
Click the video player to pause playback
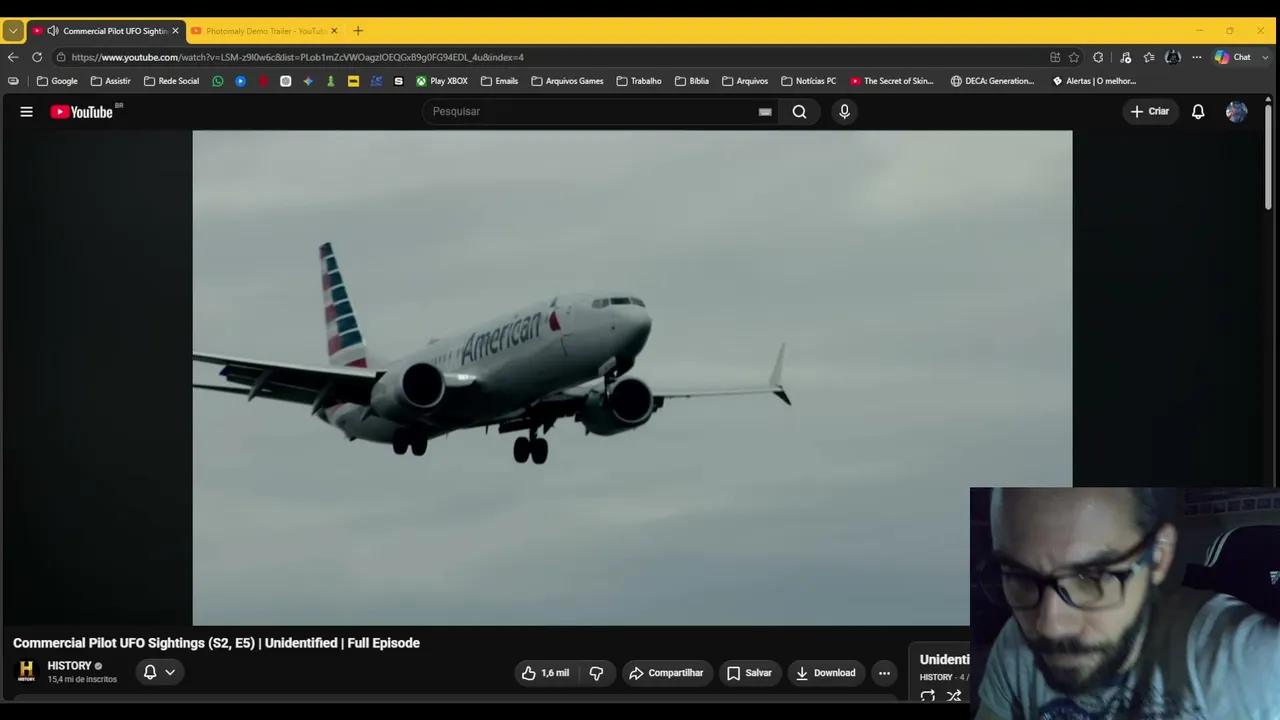[632, 378]
